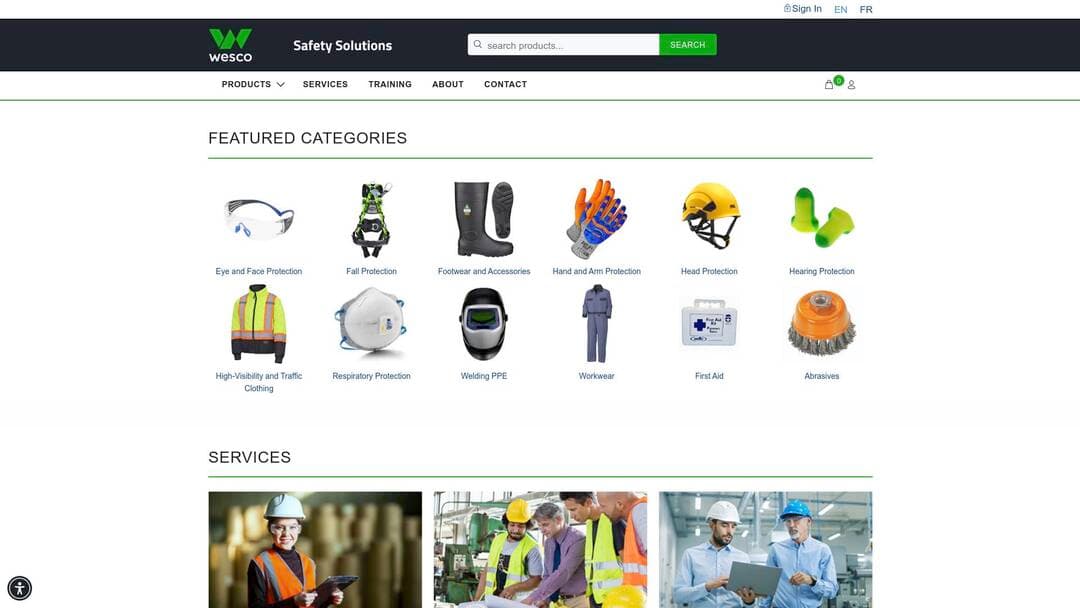1080x608 pixels.
Task: Select the Fall Protection harness icon
Action: pyautogui.click(x=371, y=215)
